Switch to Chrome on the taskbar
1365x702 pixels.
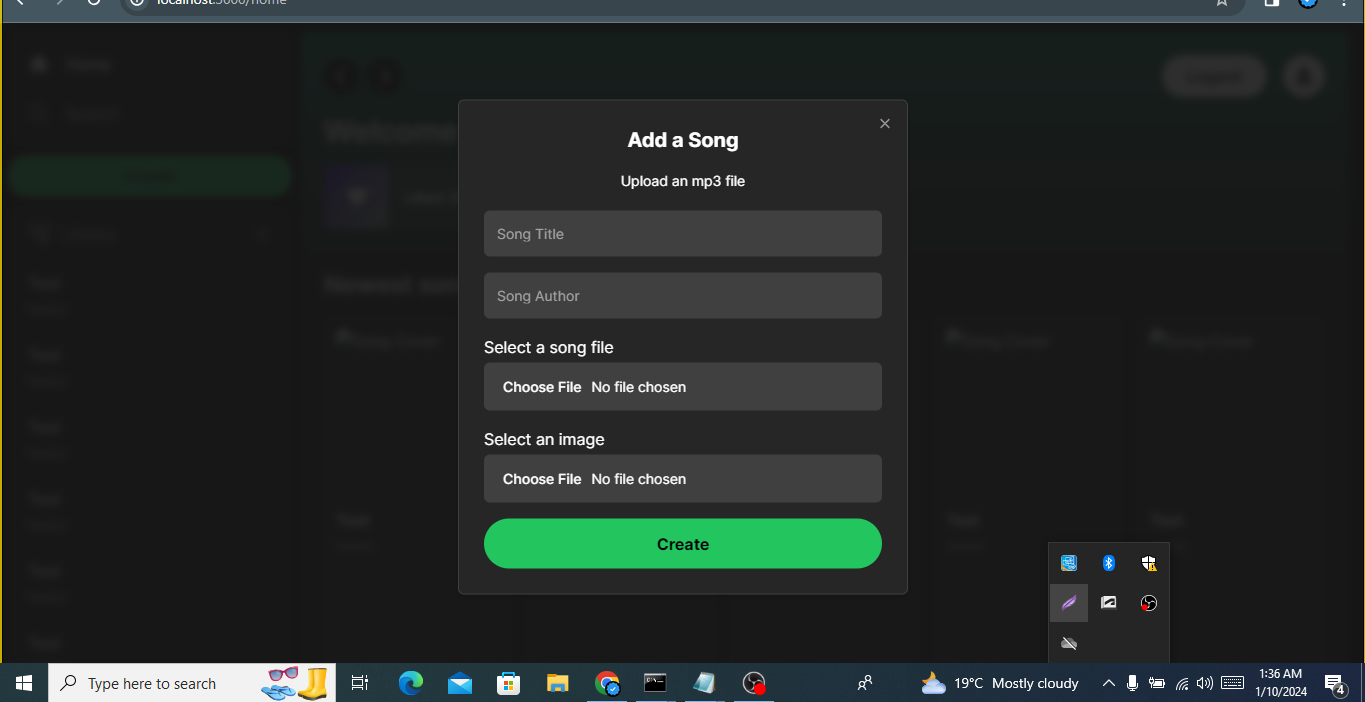[607, 683]
